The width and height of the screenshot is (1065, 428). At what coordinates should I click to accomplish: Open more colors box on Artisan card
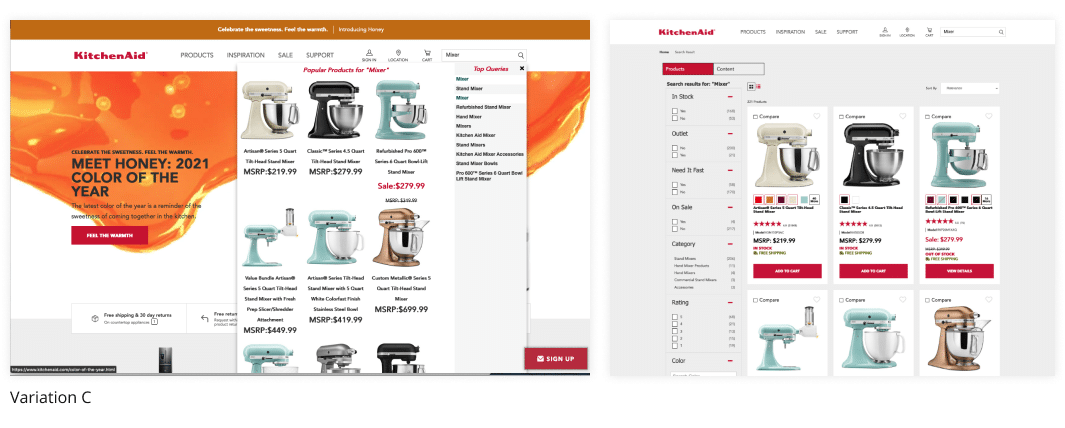point(815,200)
